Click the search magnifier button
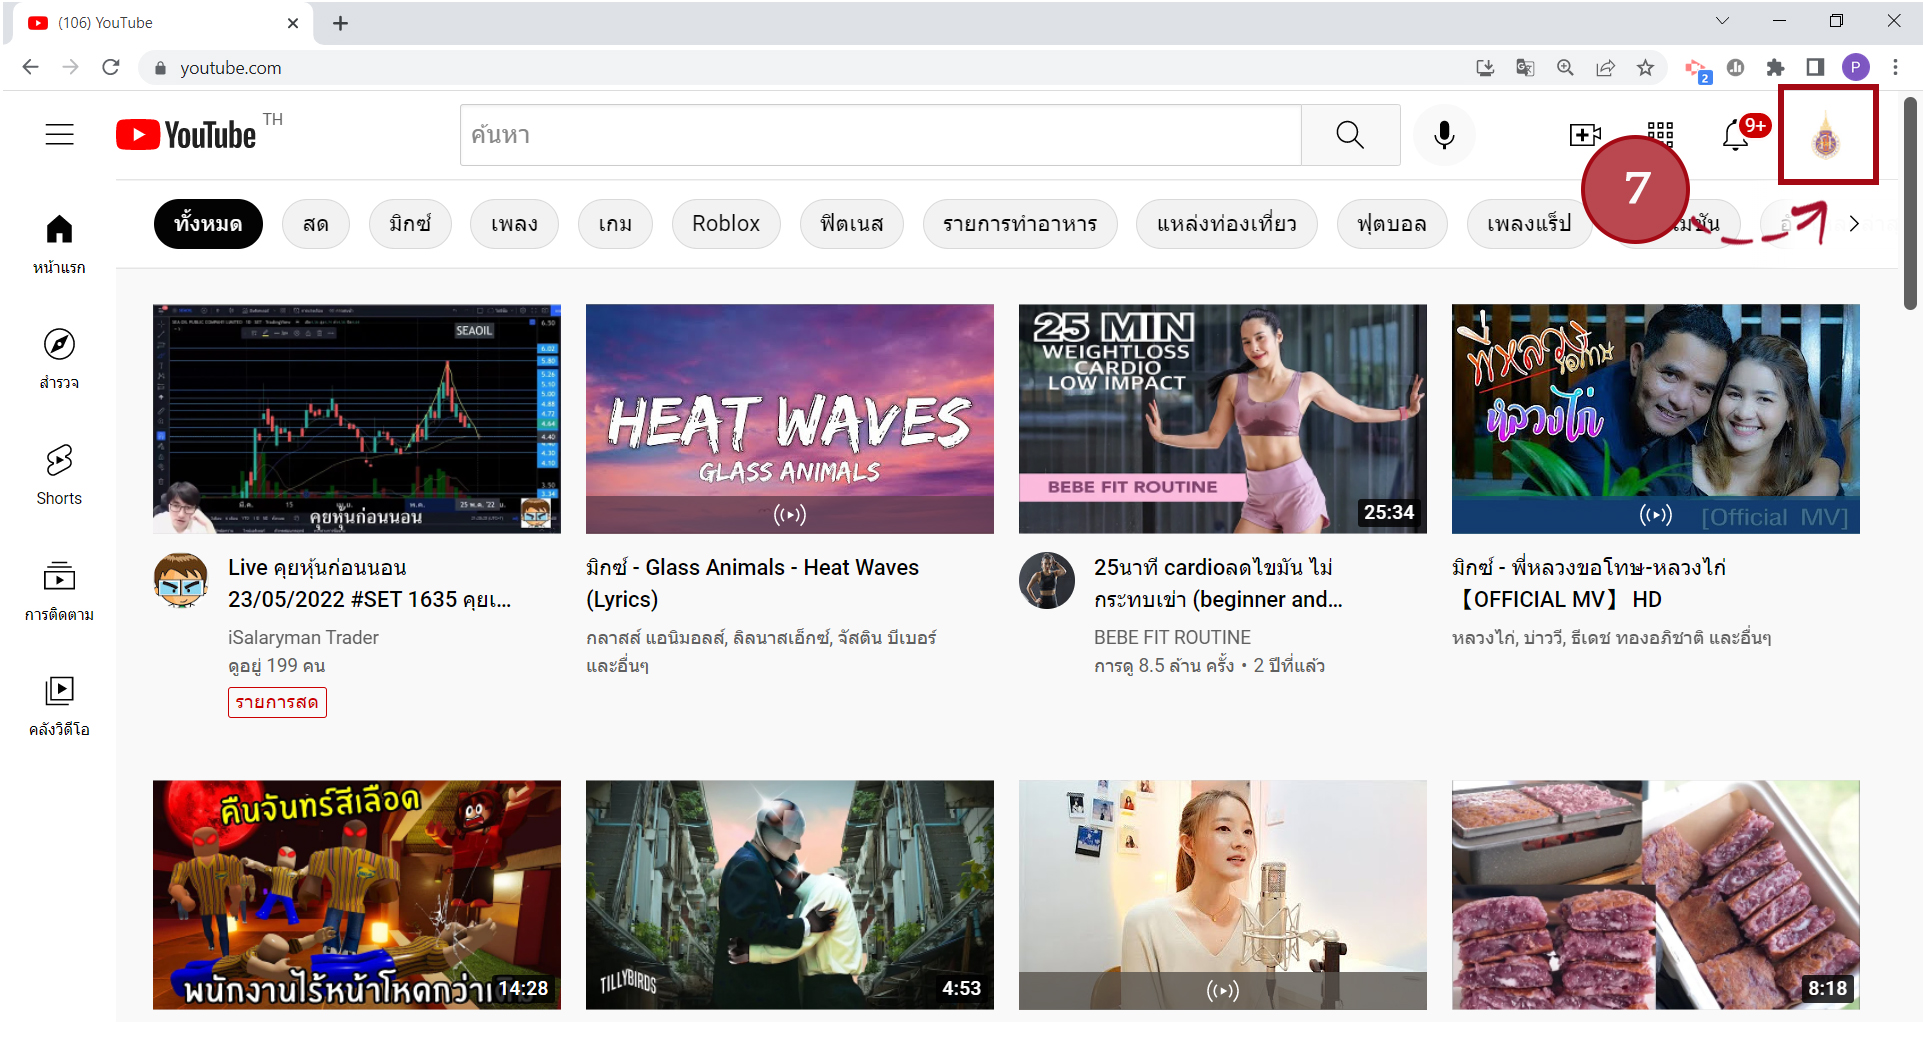 [1350, 135]
